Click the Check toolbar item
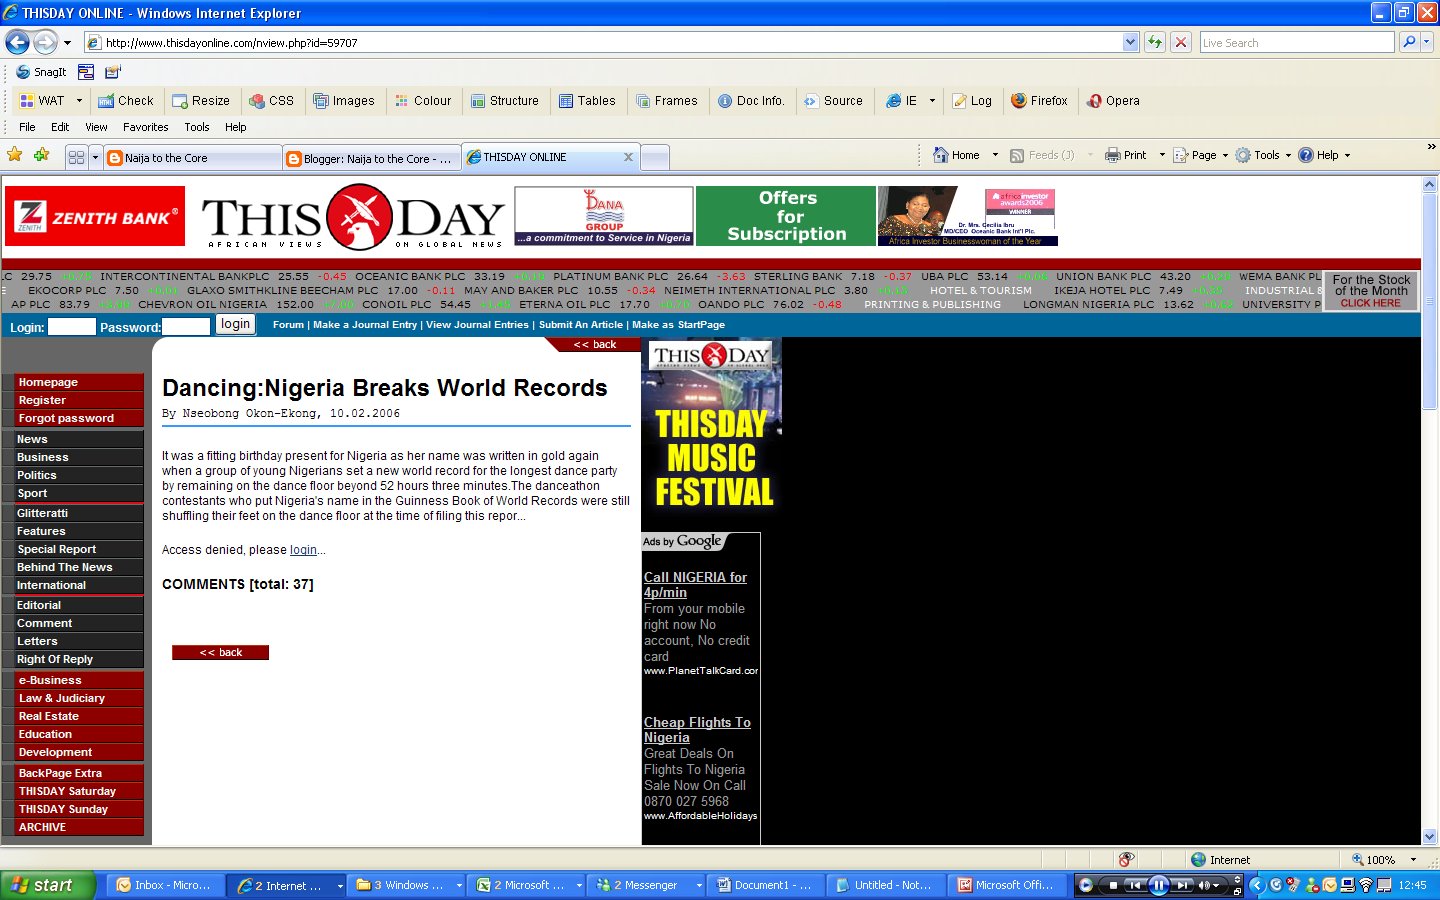1440x900 pixels. pos(126,101)
